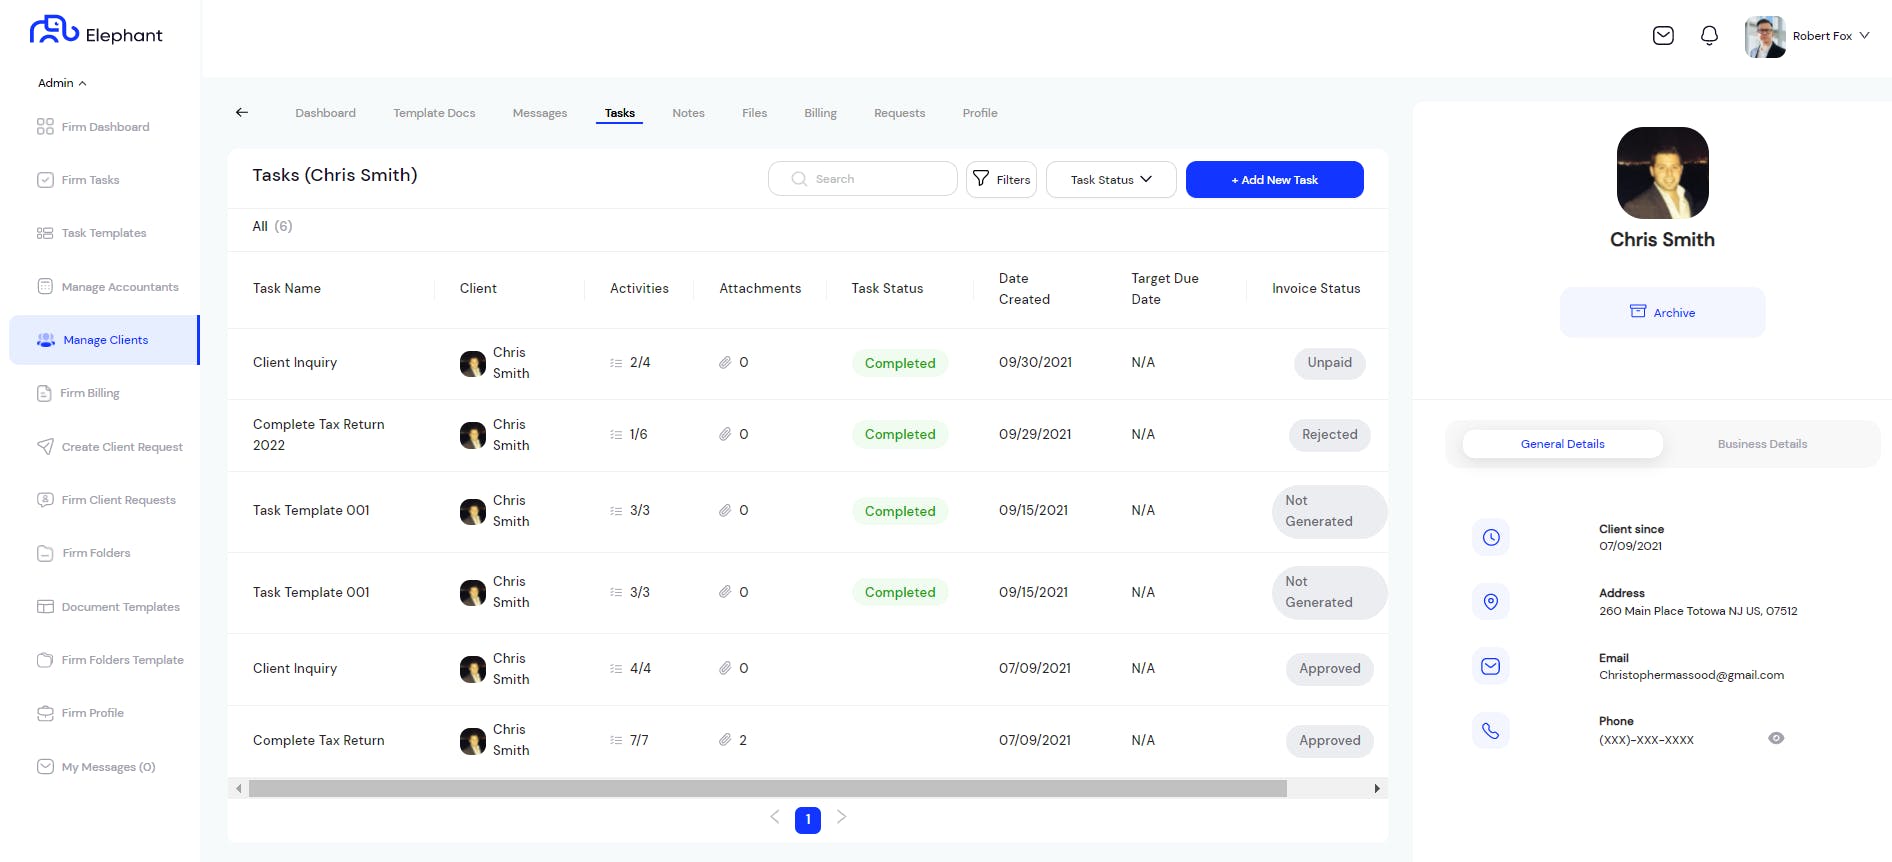Click the notification bell icon
Viewport: 1892px width, 862px height.
1709,36
